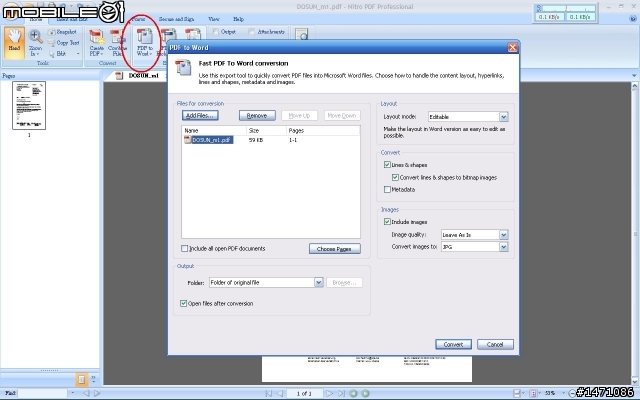Pick the Copy Text tool
Viewport: 640px width, 400px height.
tap(64, 42)
